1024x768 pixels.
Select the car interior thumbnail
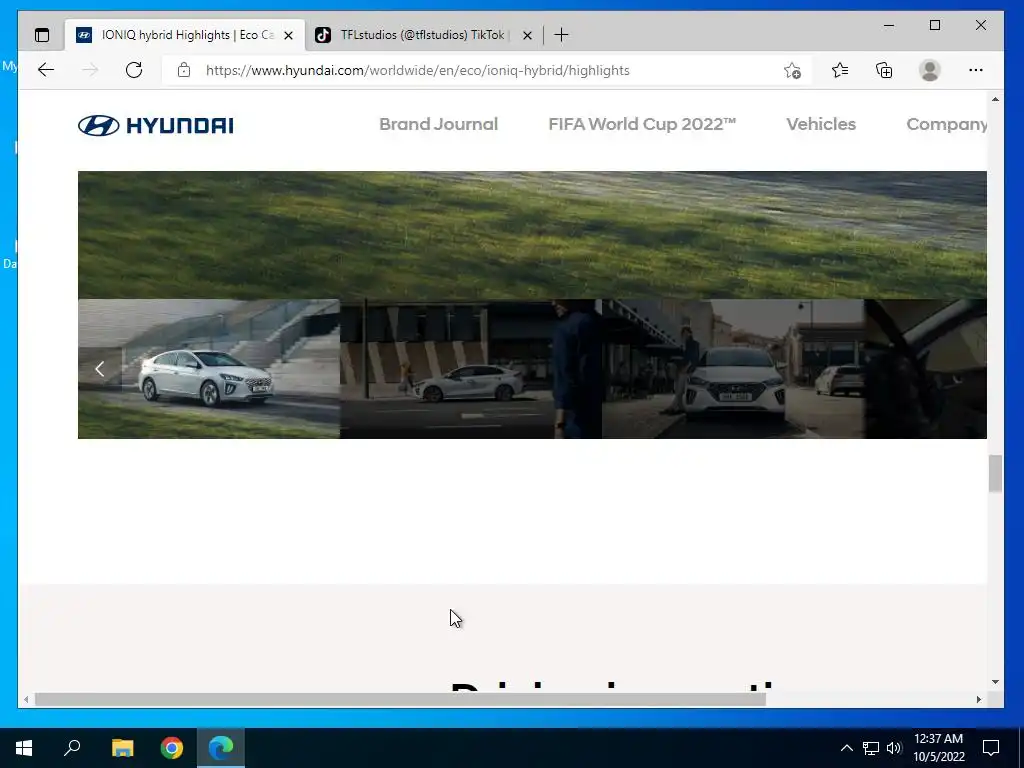click(x=925, y=369)
